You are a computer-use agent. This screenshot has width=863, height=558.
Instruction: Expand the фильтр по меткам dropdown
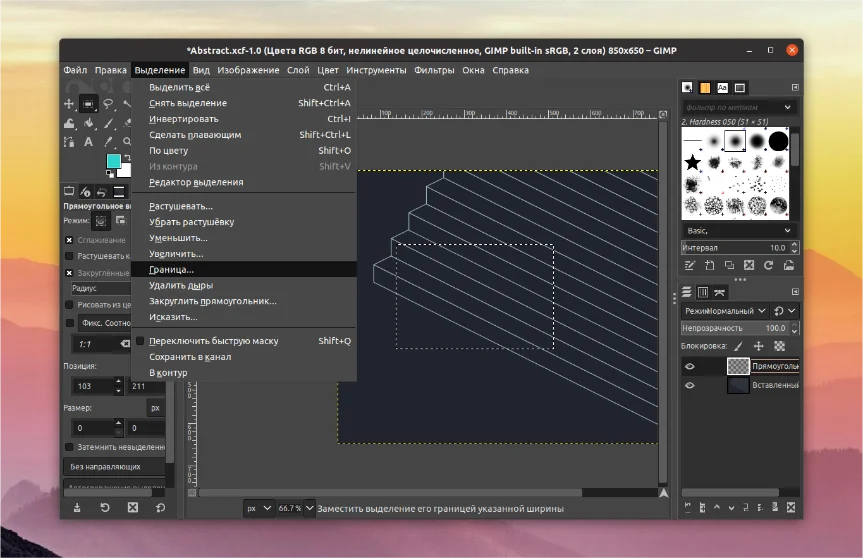pos(788,107)
